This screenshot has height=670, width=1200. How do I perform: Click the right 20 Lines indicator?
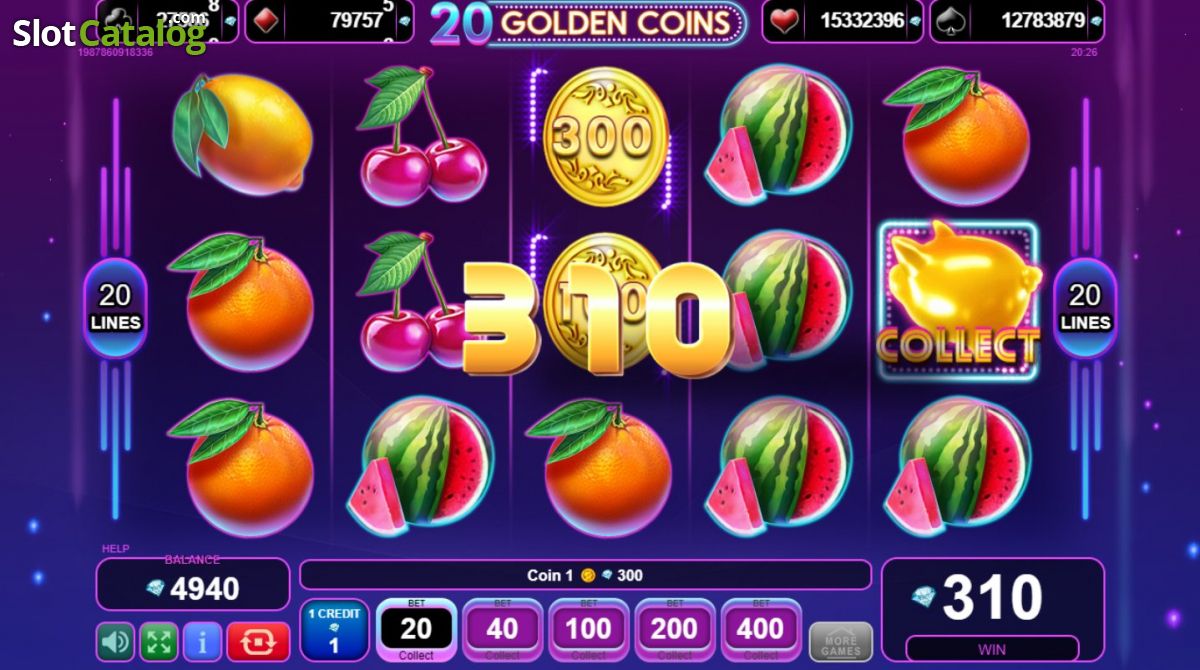tap(1085, 307)
